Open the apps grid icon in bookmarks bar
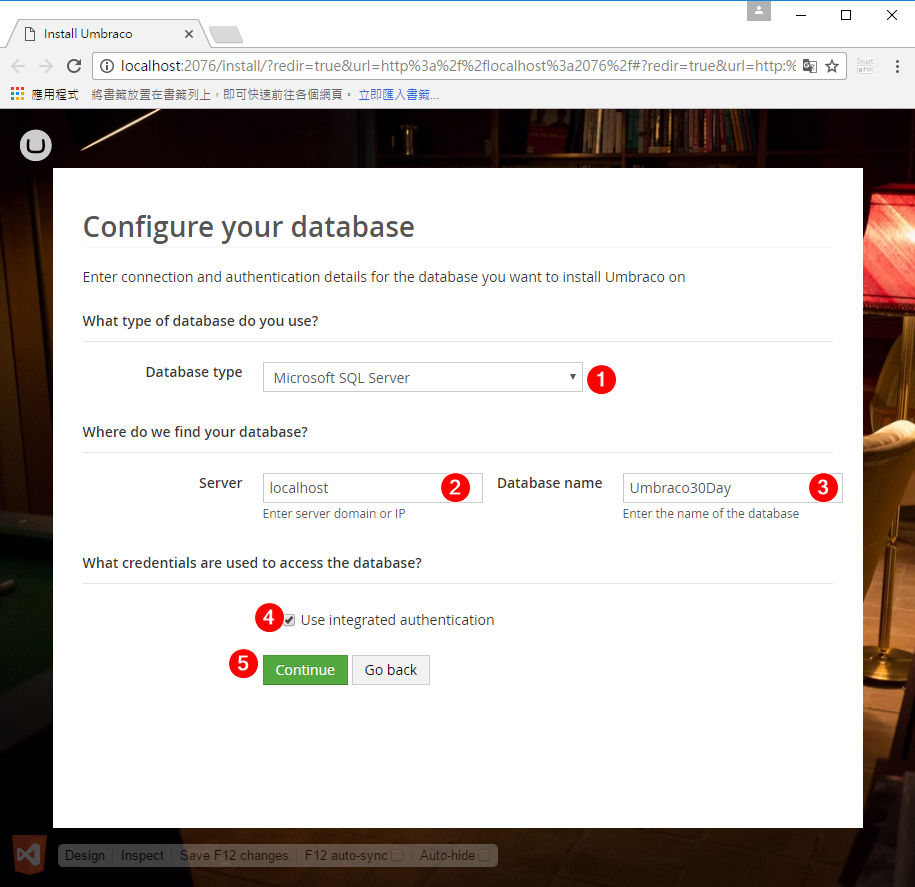This screenshot has height=887, width=915. click(18, 94)
